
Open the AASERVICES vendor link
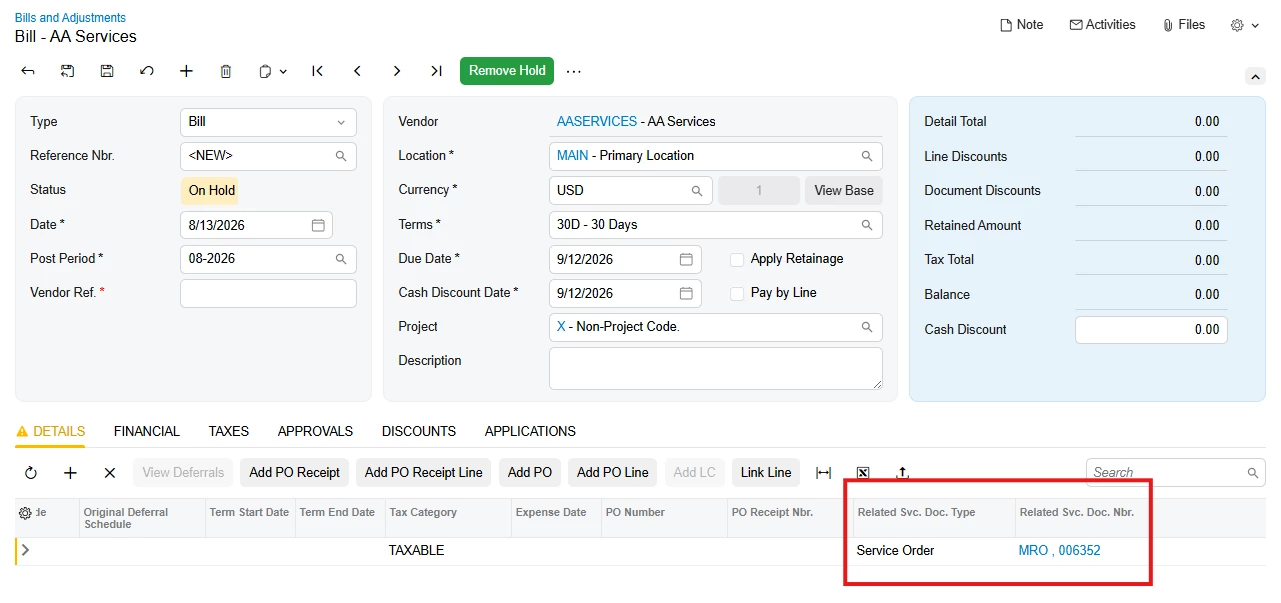597,122
